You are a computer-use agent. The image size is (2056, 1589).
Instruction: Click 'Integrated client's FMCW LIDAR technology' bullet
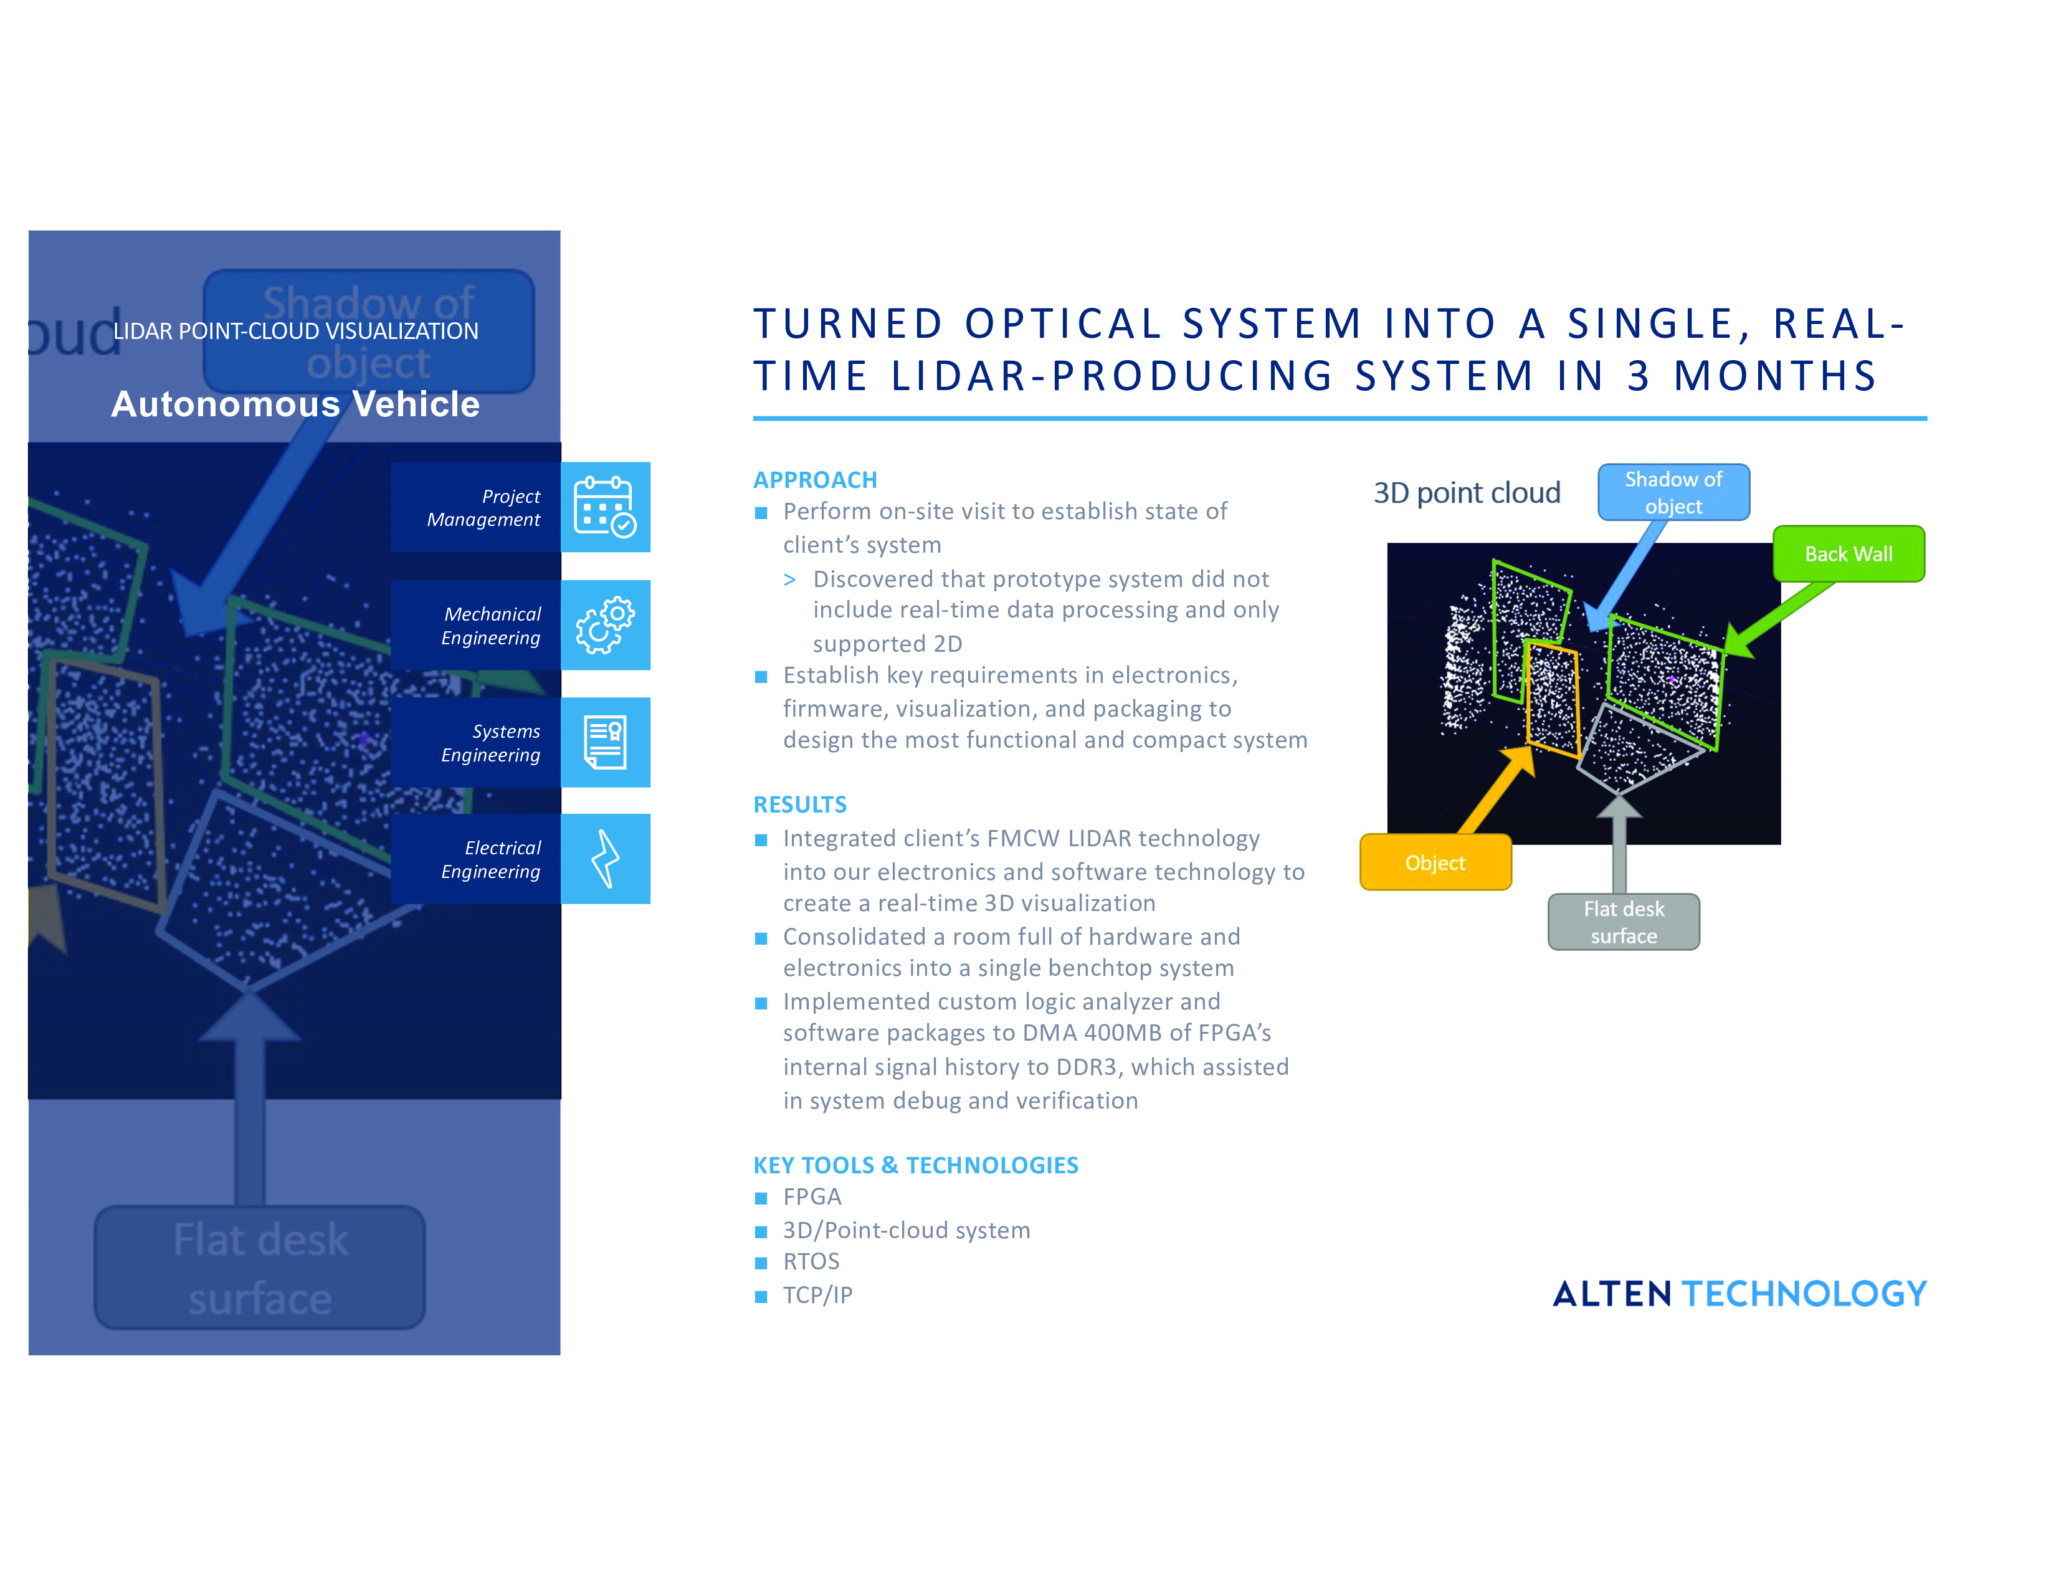tap(1044, 871)
